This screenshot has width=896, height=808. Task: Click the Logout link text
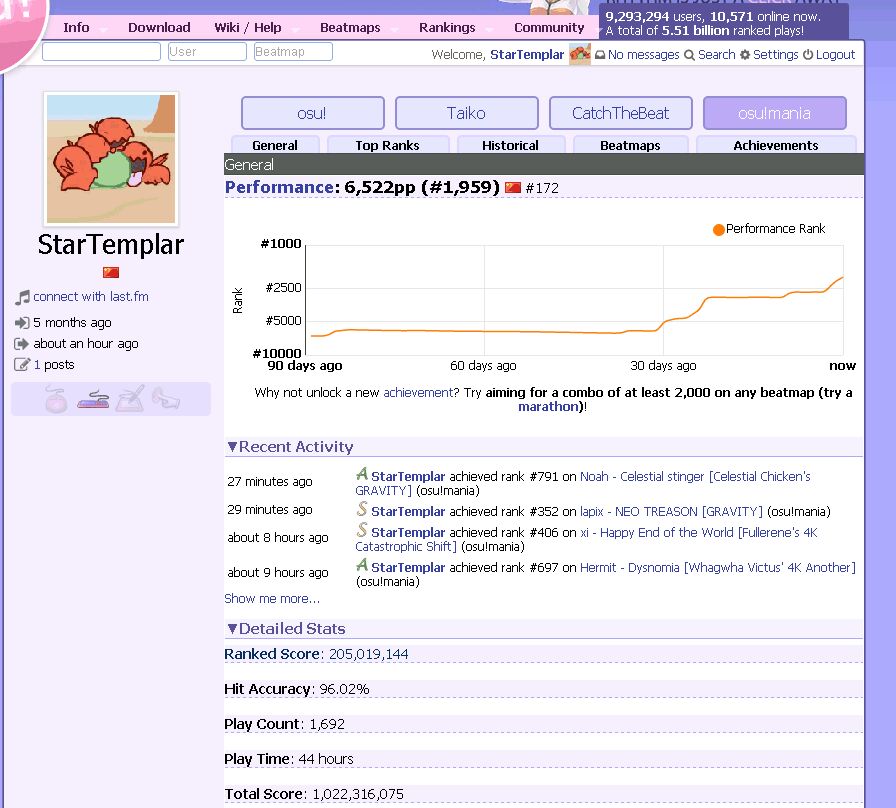(835, 55)
